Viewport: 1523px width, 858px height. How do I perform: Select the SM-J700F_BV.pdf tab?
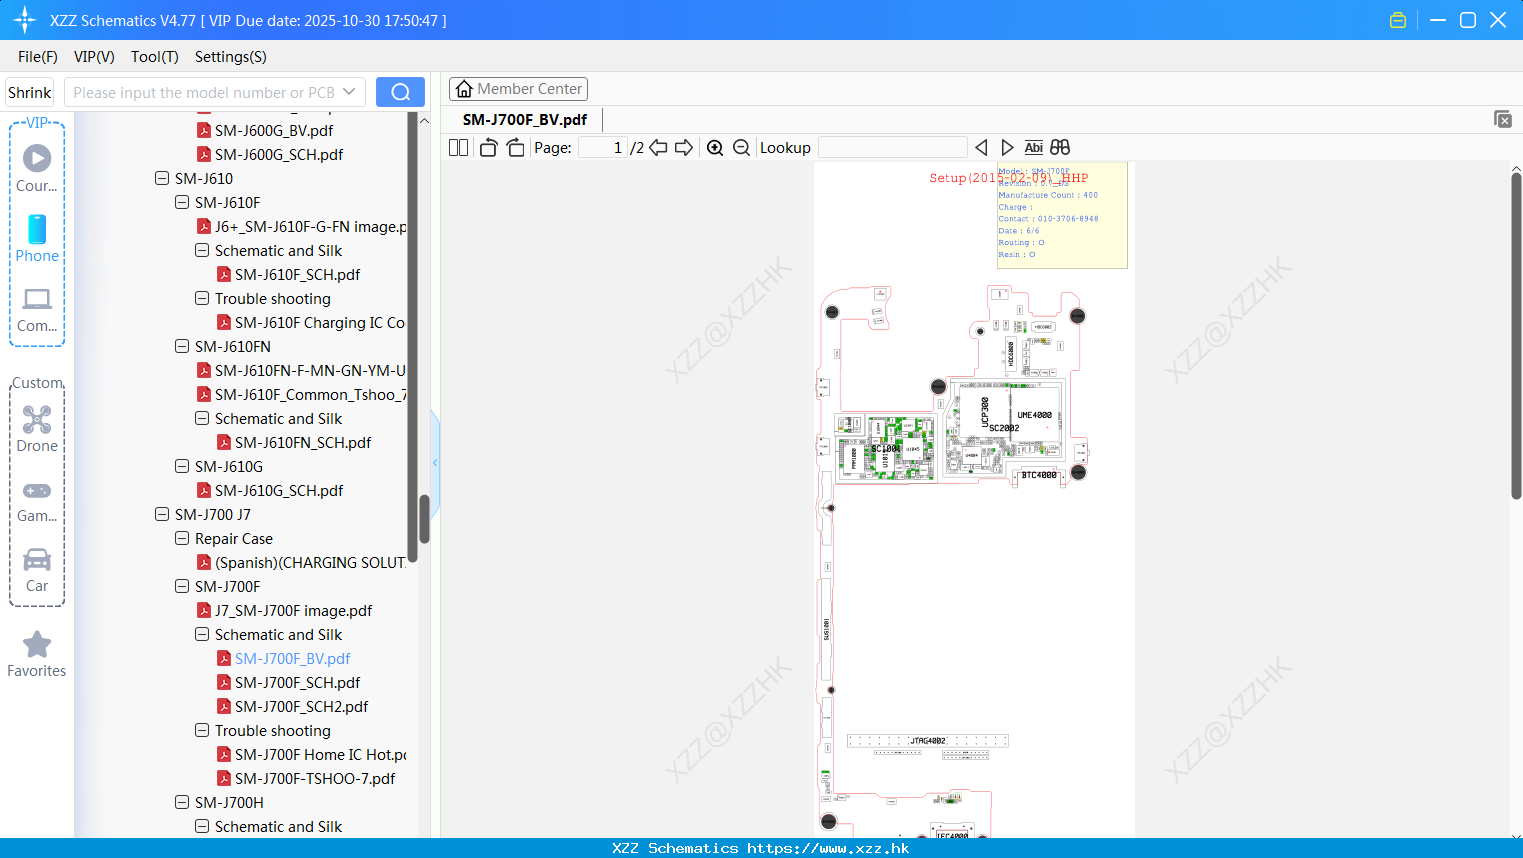pos(525,119)
